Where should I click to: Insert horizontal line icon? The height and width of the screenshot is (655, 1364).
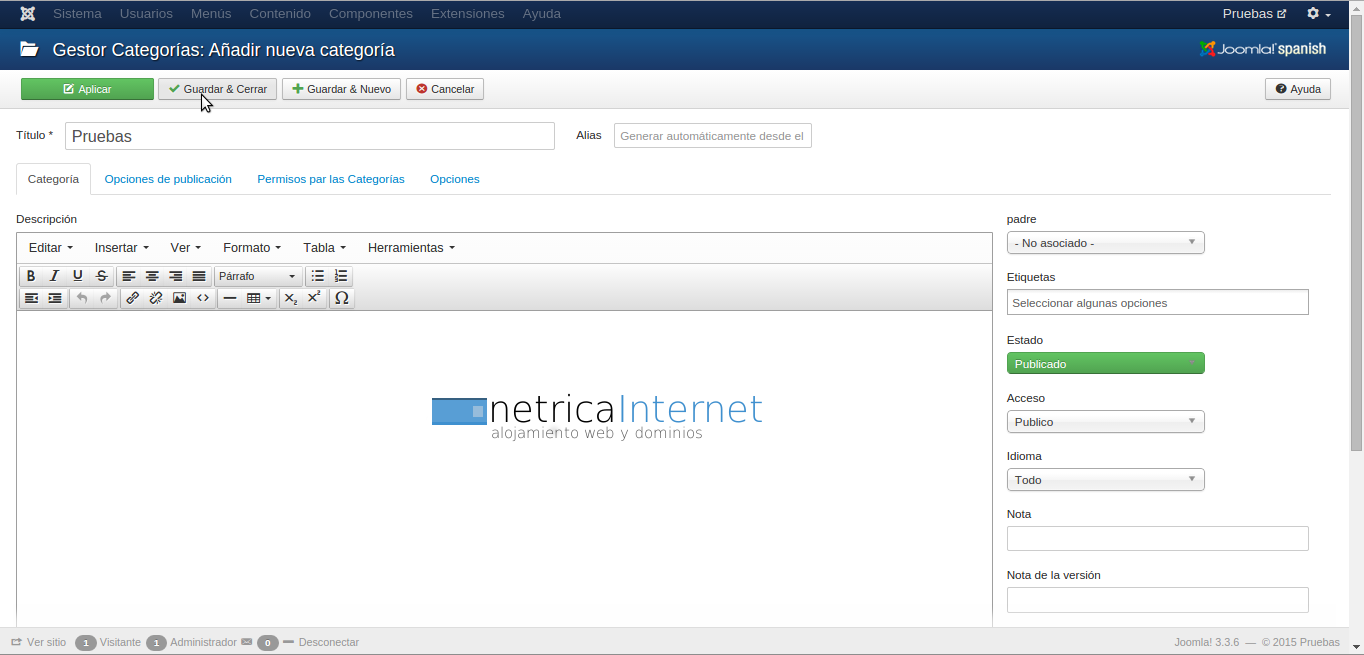coord(230,298)
